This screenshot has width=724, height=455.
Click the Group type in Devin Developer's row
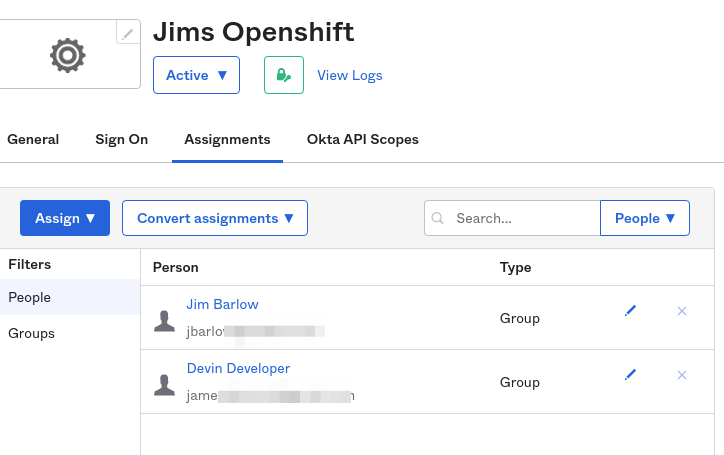(x=519, y=382)
